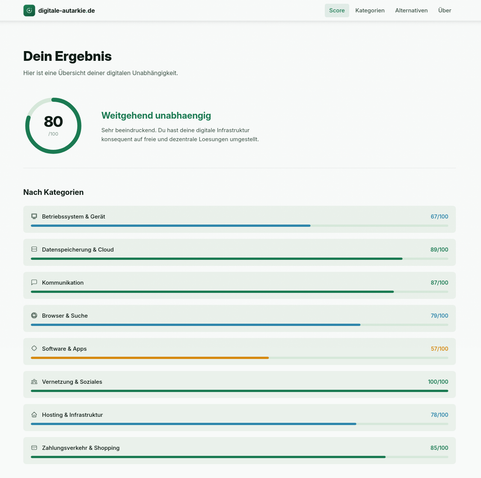Screen dimensions: 481x478
Task: Click the monitor icon beside Betriebssystem & Gerät
Action: click(x=34, y=216)
